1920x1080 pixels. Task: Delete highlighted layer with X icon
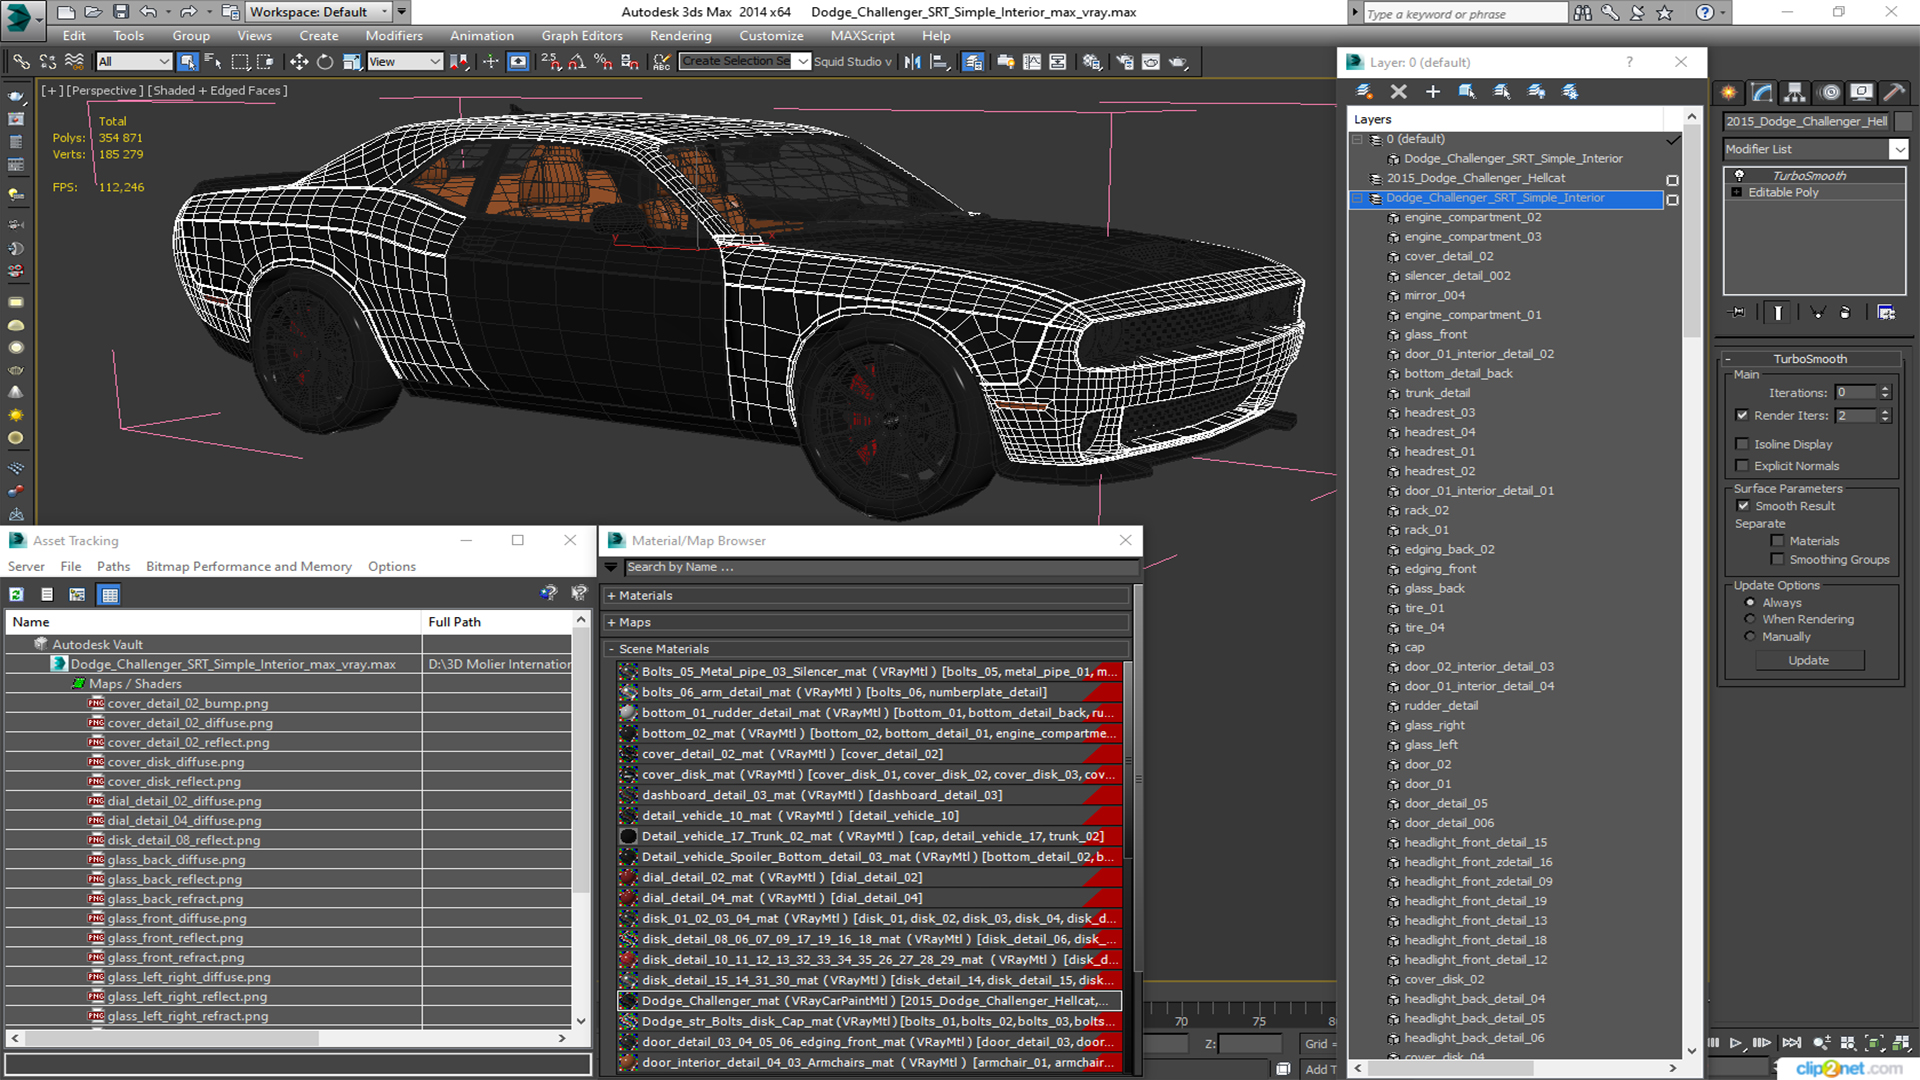pos(1398,92)
